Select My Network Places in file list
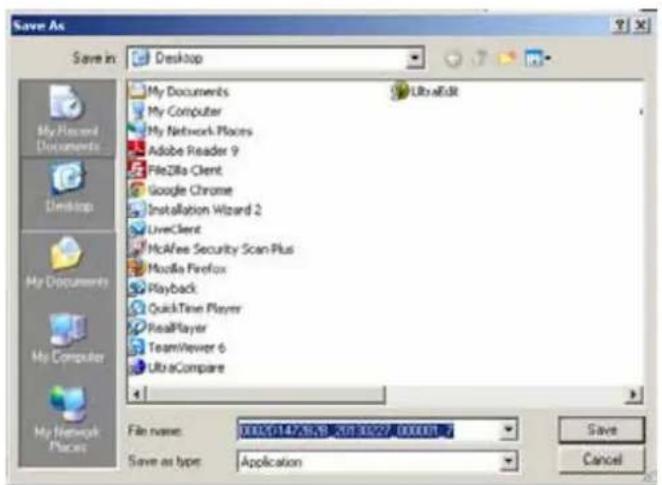The height and width of the screenshot is (485, 662). (x=191, y=131)
